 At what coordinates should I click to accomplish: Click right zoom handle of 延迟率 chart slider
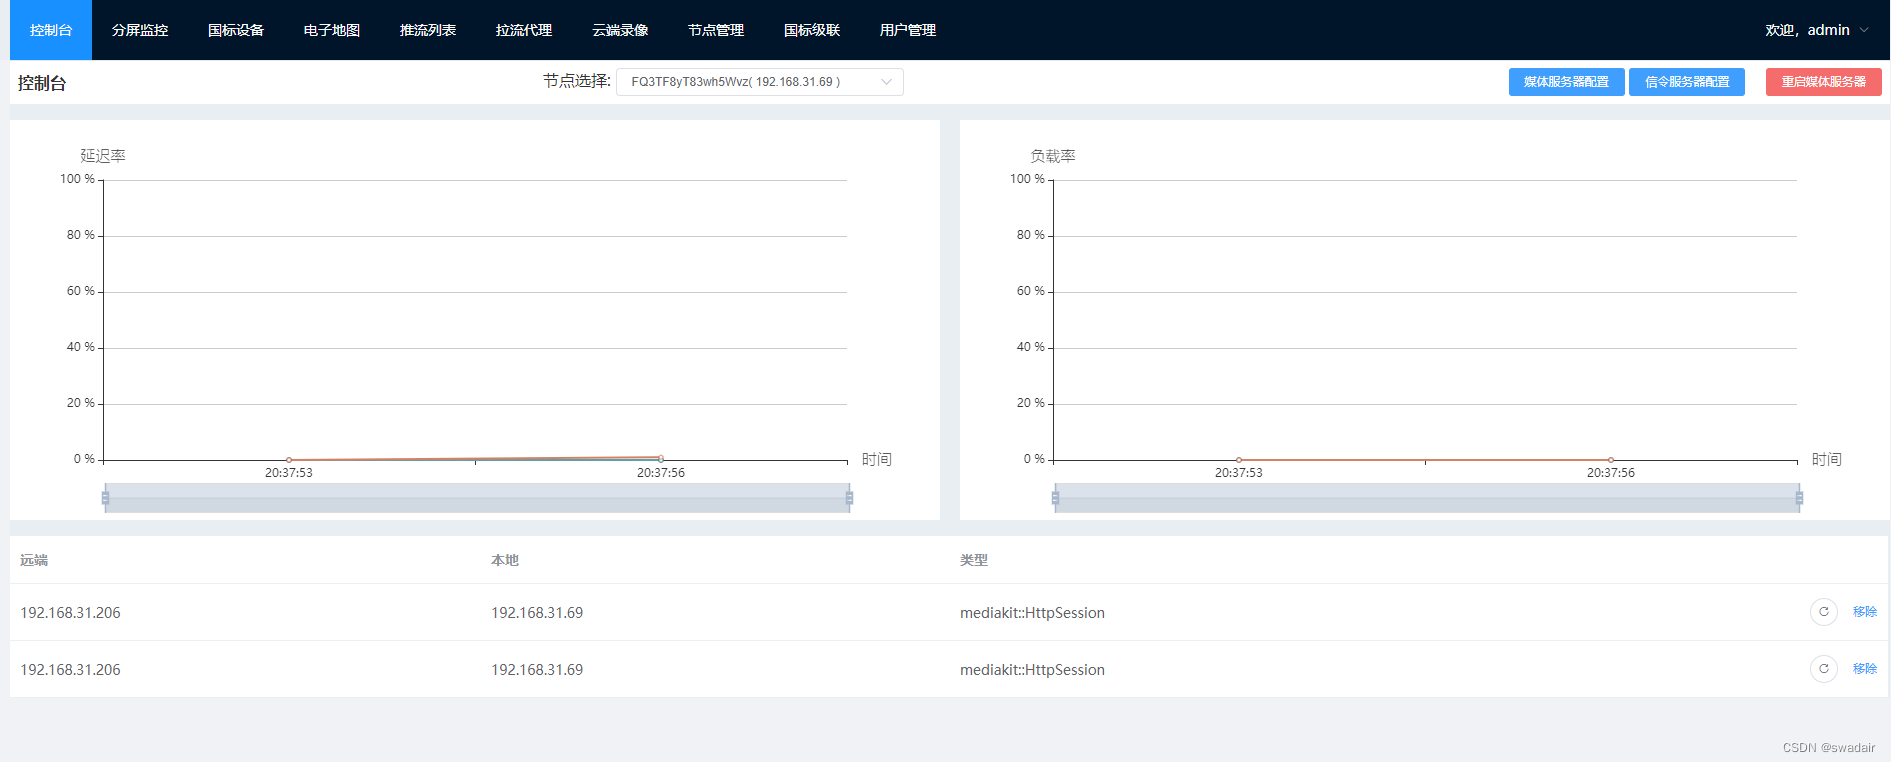[849, 498]
